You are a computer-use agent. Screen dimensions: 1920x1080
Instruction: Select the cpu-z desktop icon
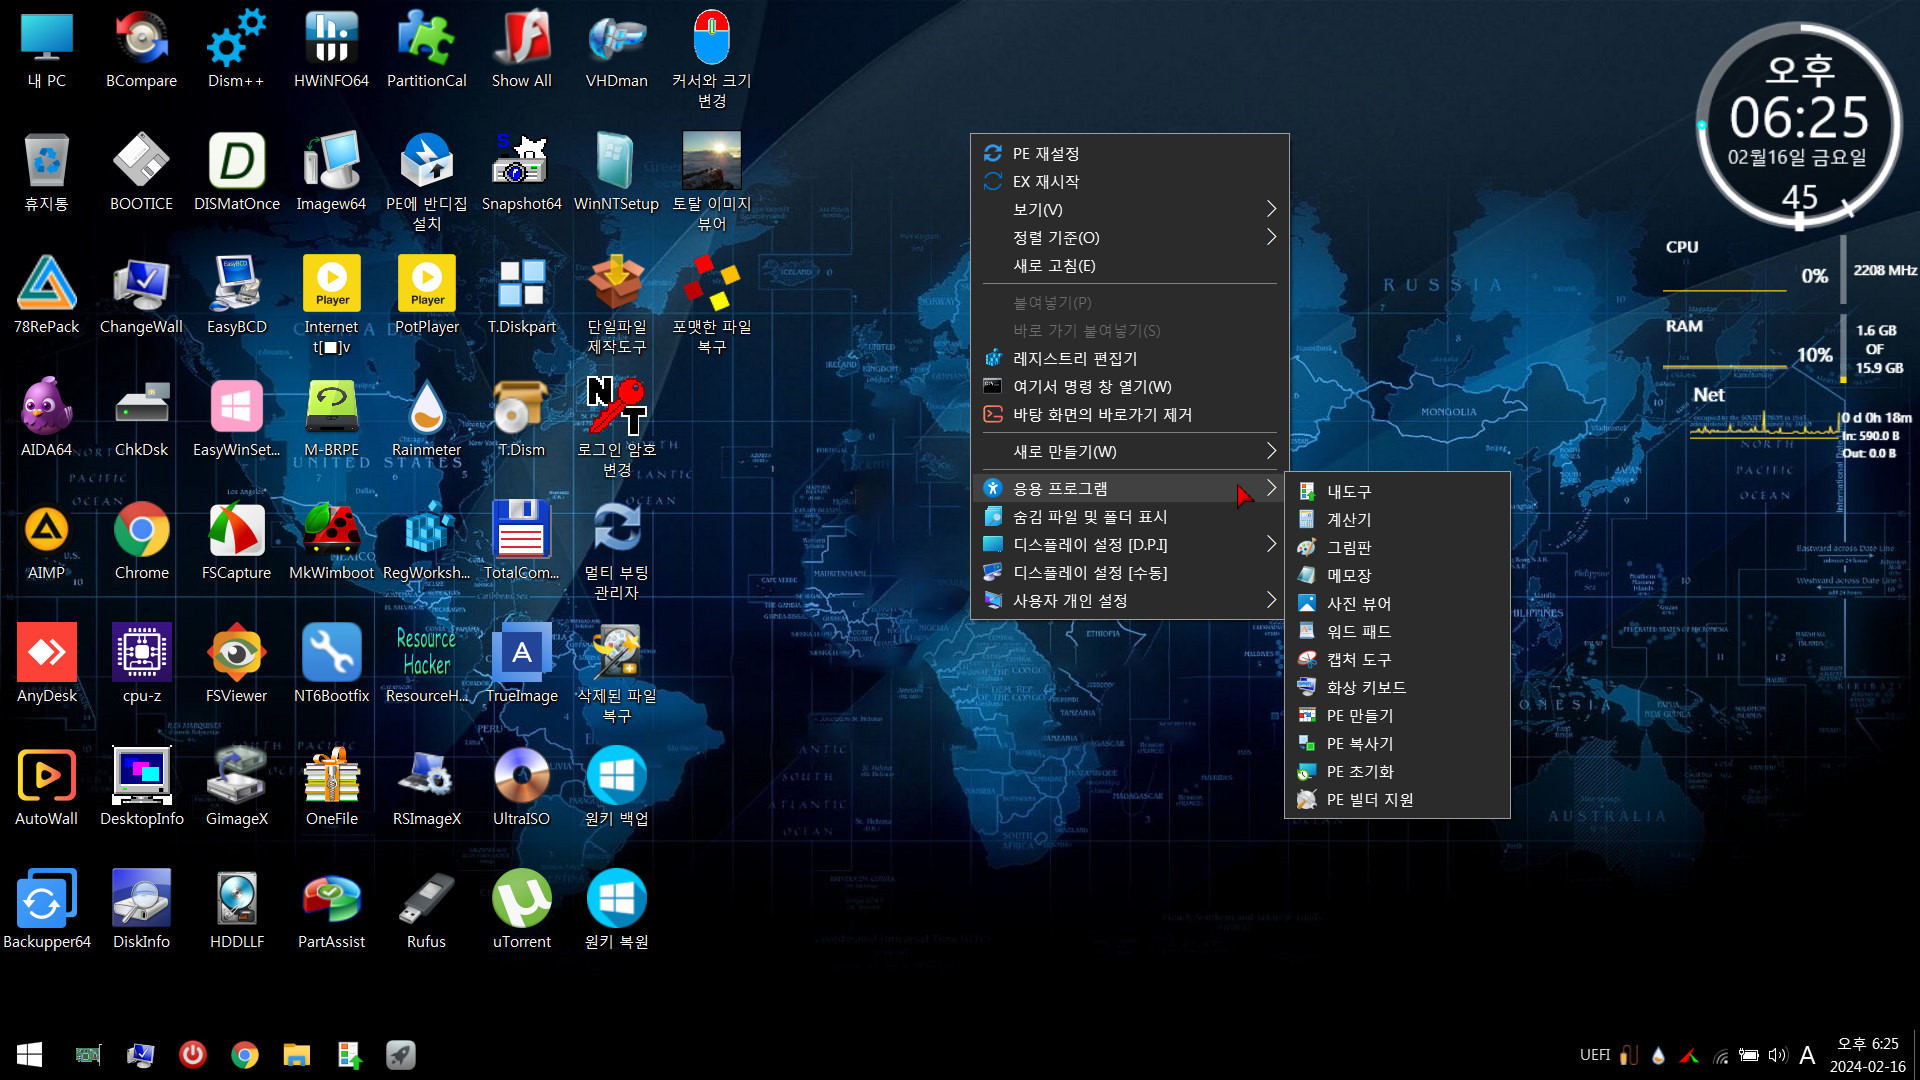141,665
